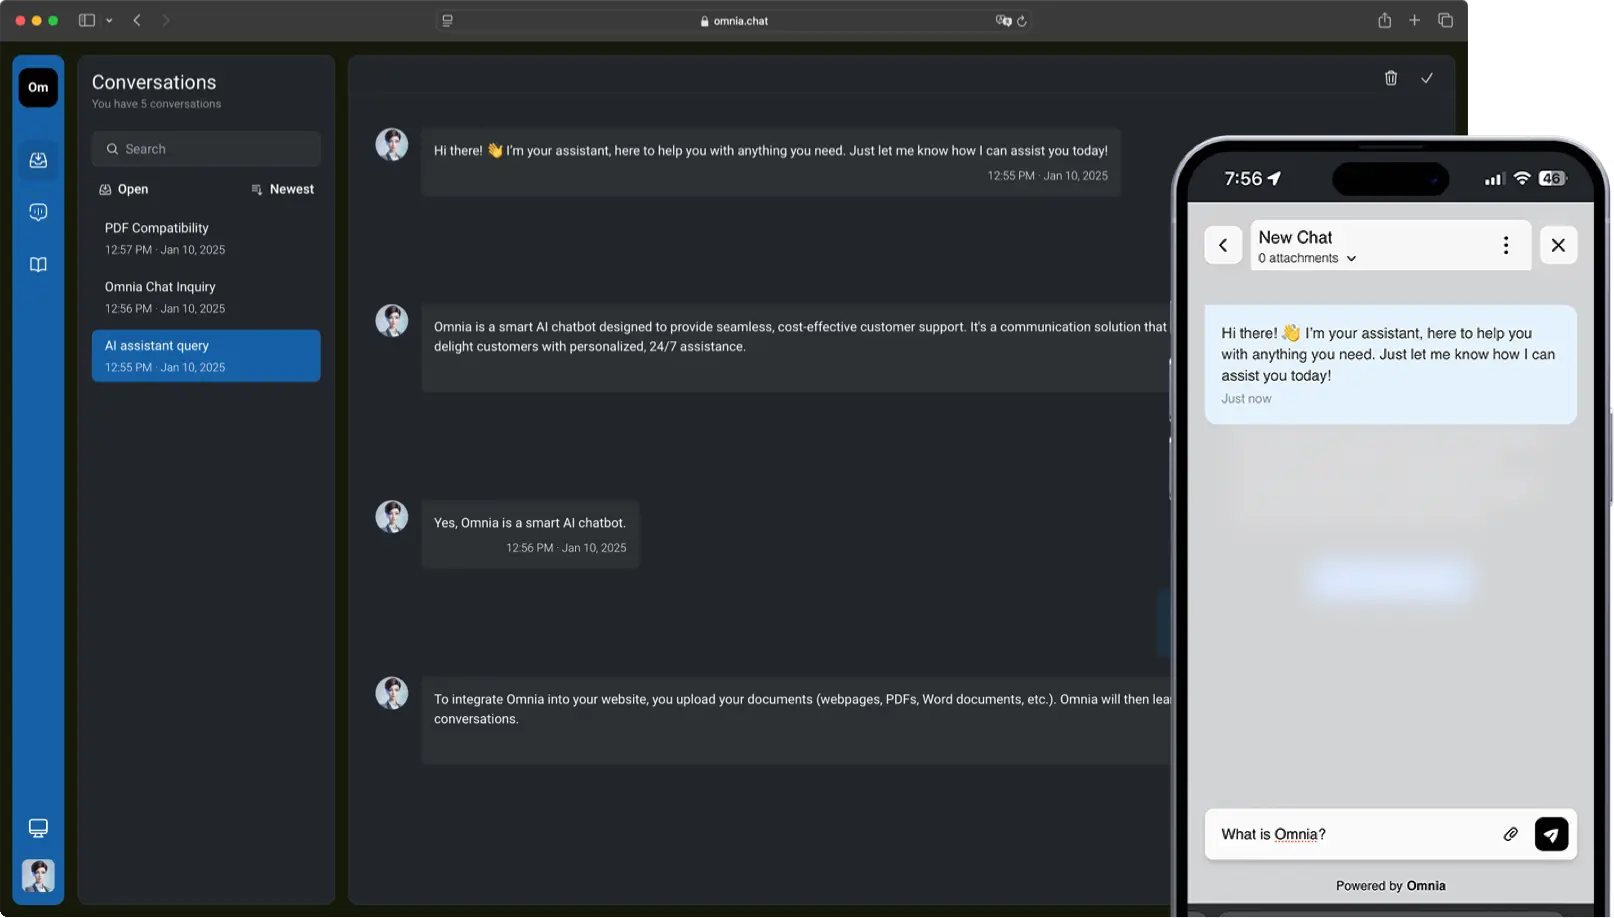1614x918 pixels.
Task: Open the three-dot menu in New Chat header
Action: click(x=1506, y=244)
